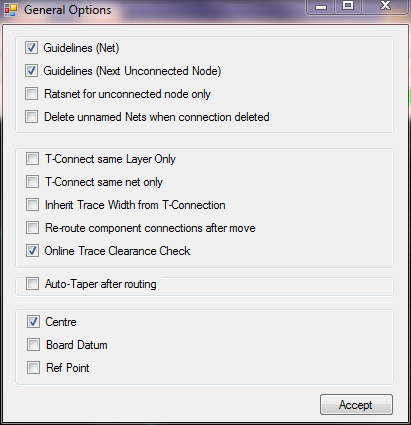Uncheck the Centre option
Image resolution: width=411 pixels, height=425 pixels.
(33, 322)
